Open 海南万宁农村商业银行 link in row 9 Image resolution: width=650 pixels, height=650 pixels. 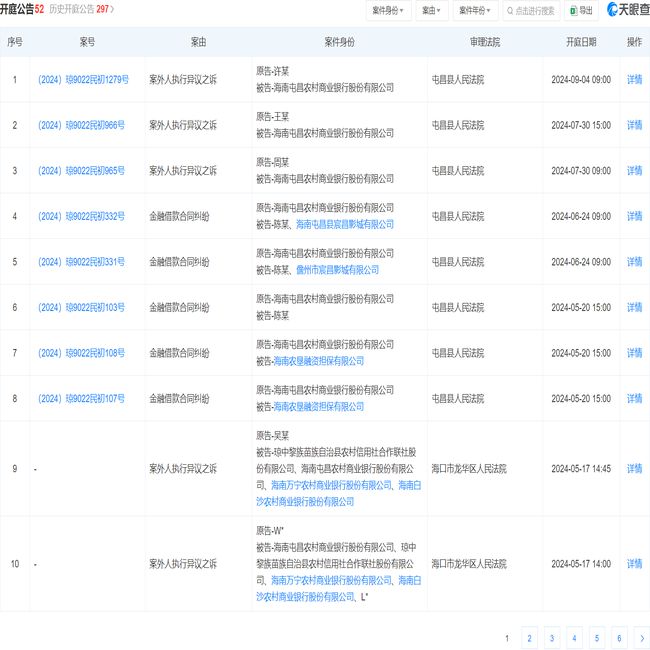[x=331, y=485]
